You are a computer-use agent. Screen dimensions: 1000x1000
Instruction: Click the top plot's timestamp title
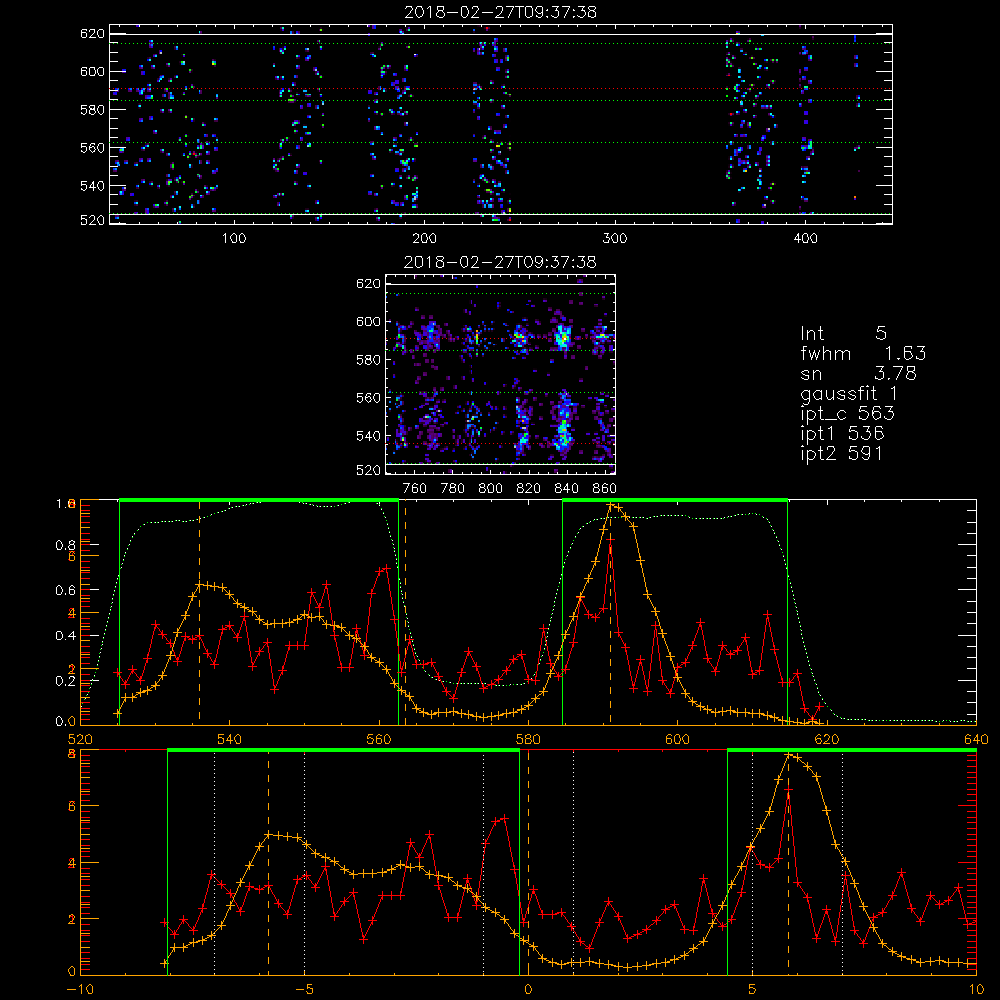(x=501, y=12)
